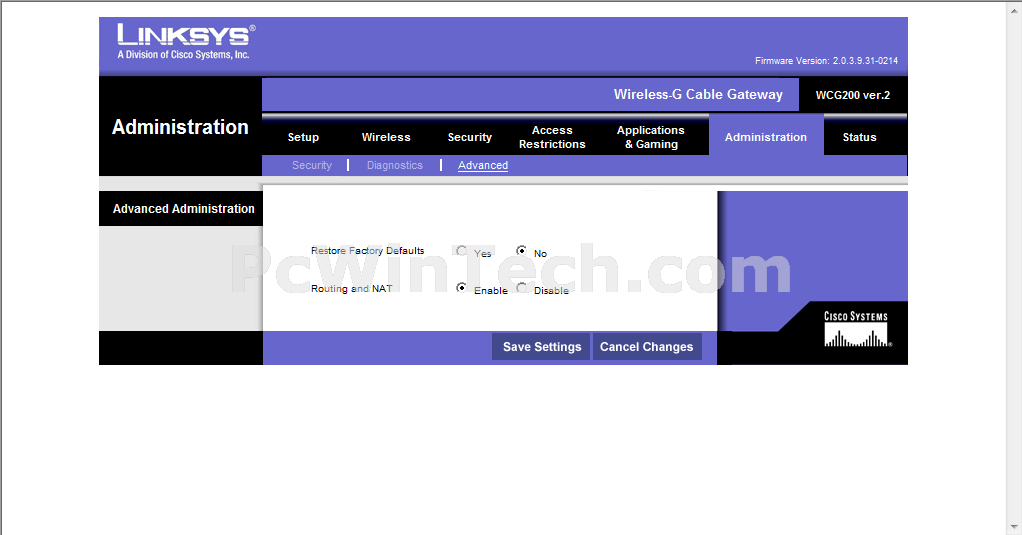Open the Advanced sub-tab
Screen dimensions: 1022x535
coord(483,166)
